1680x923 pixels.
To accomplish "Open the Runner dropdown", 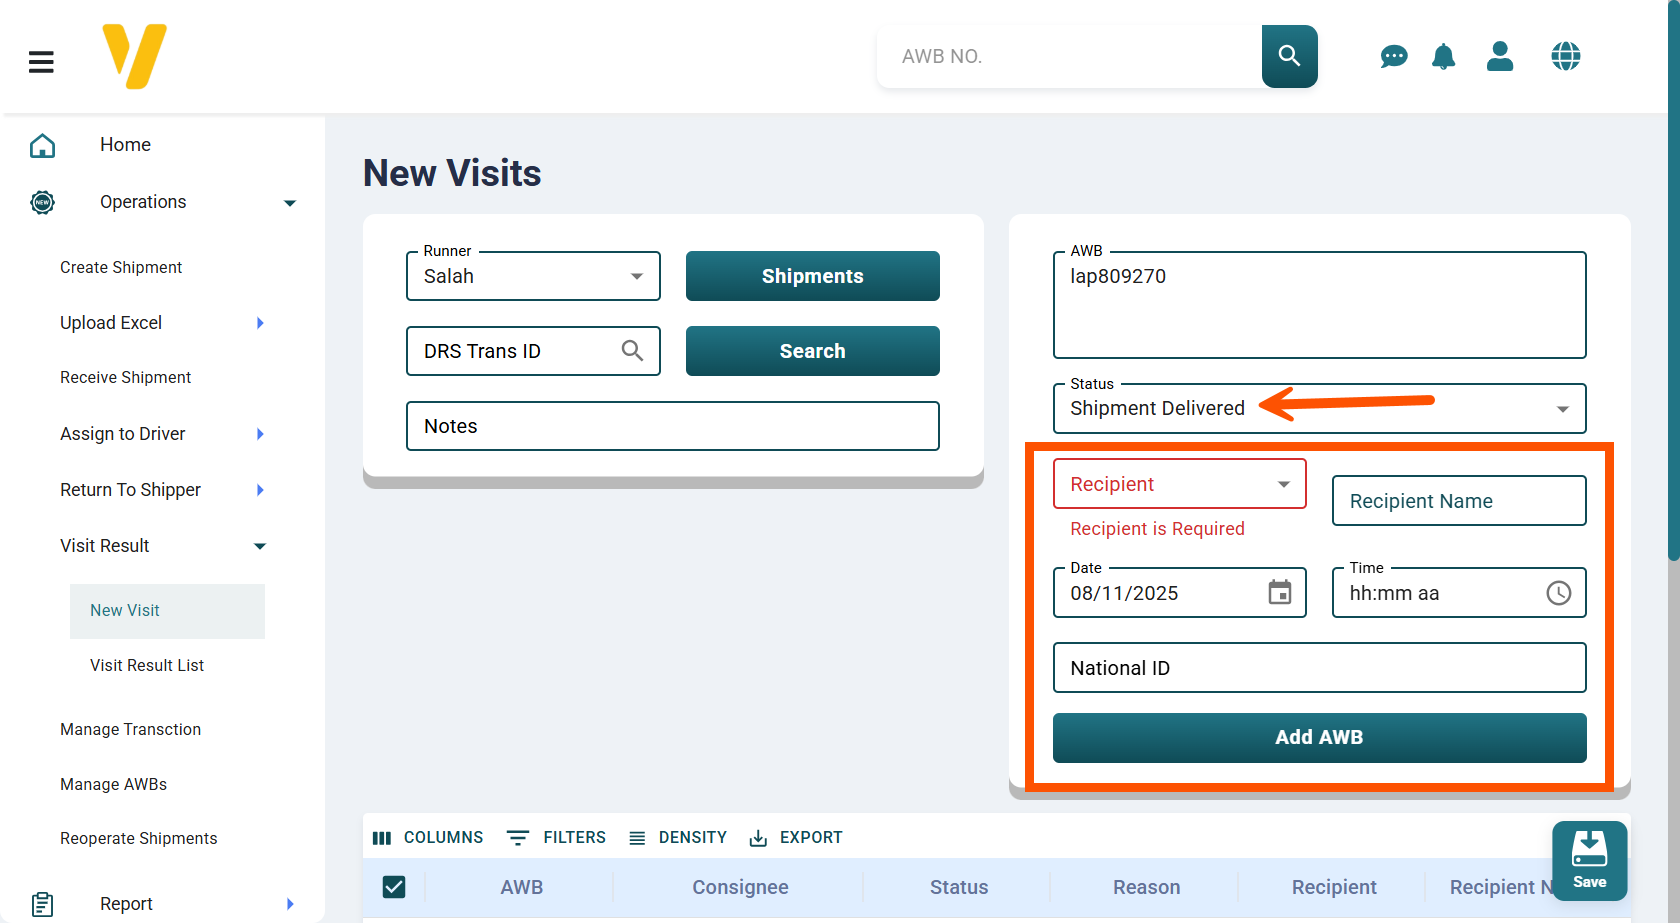I will tap(533, 276).
